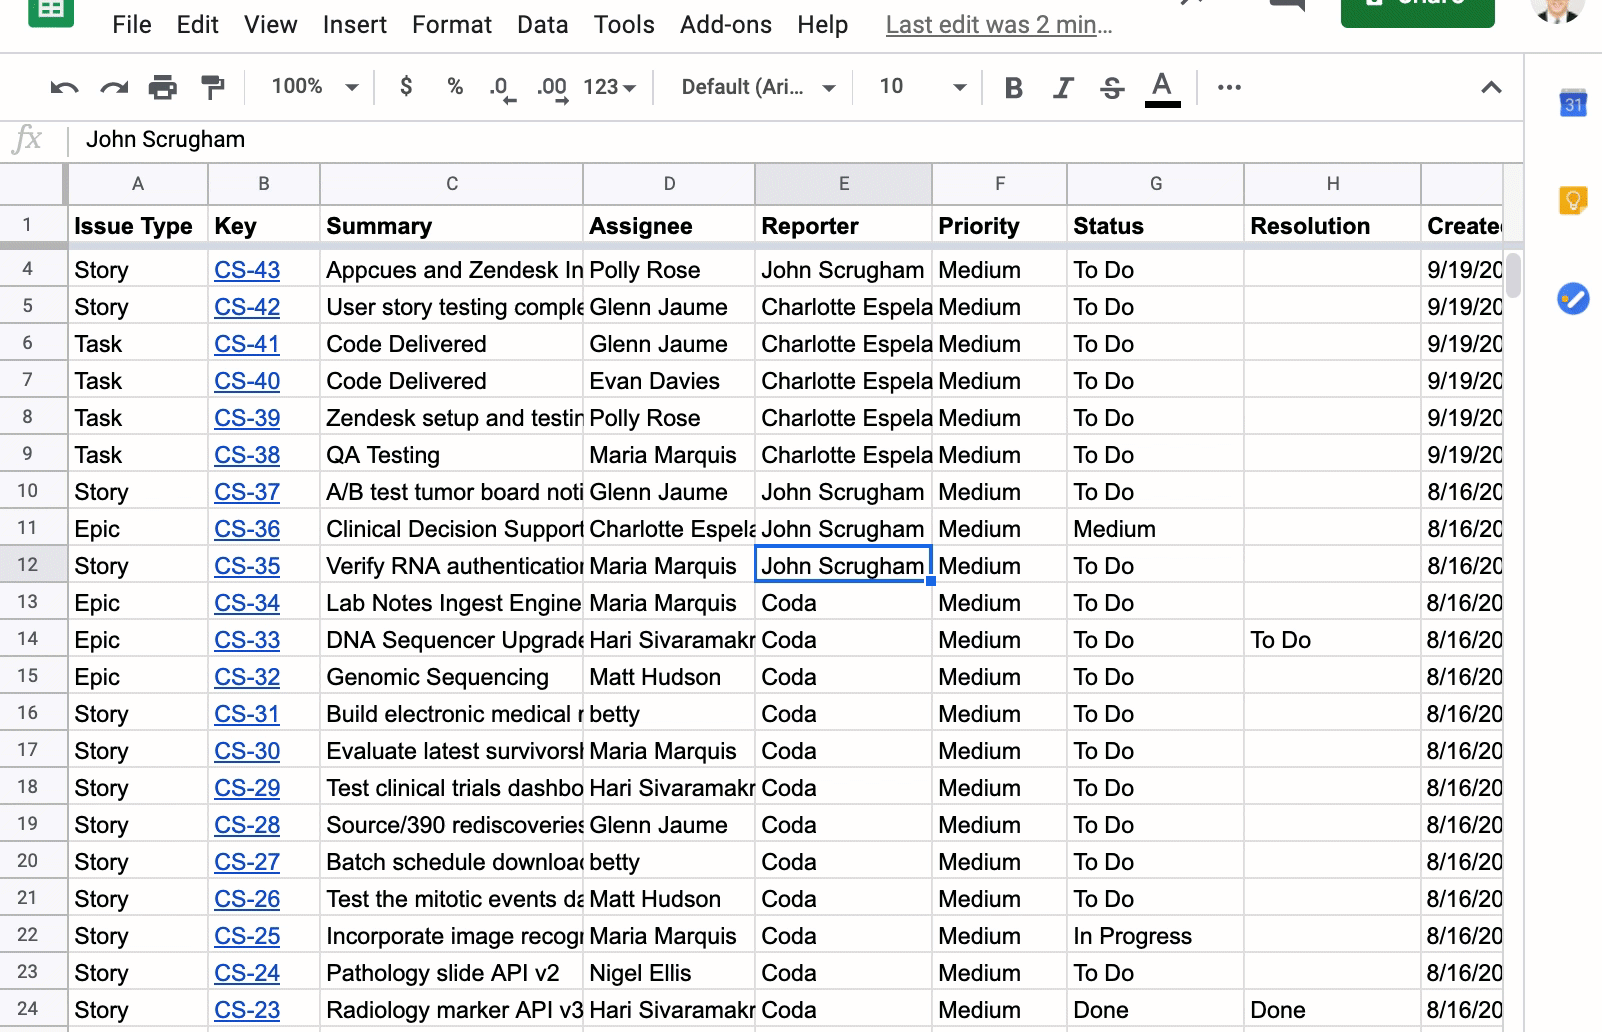The image size is (1602, 1032).
Task: Open Google Calendar side panel icon
Action: click(1573, 104)
